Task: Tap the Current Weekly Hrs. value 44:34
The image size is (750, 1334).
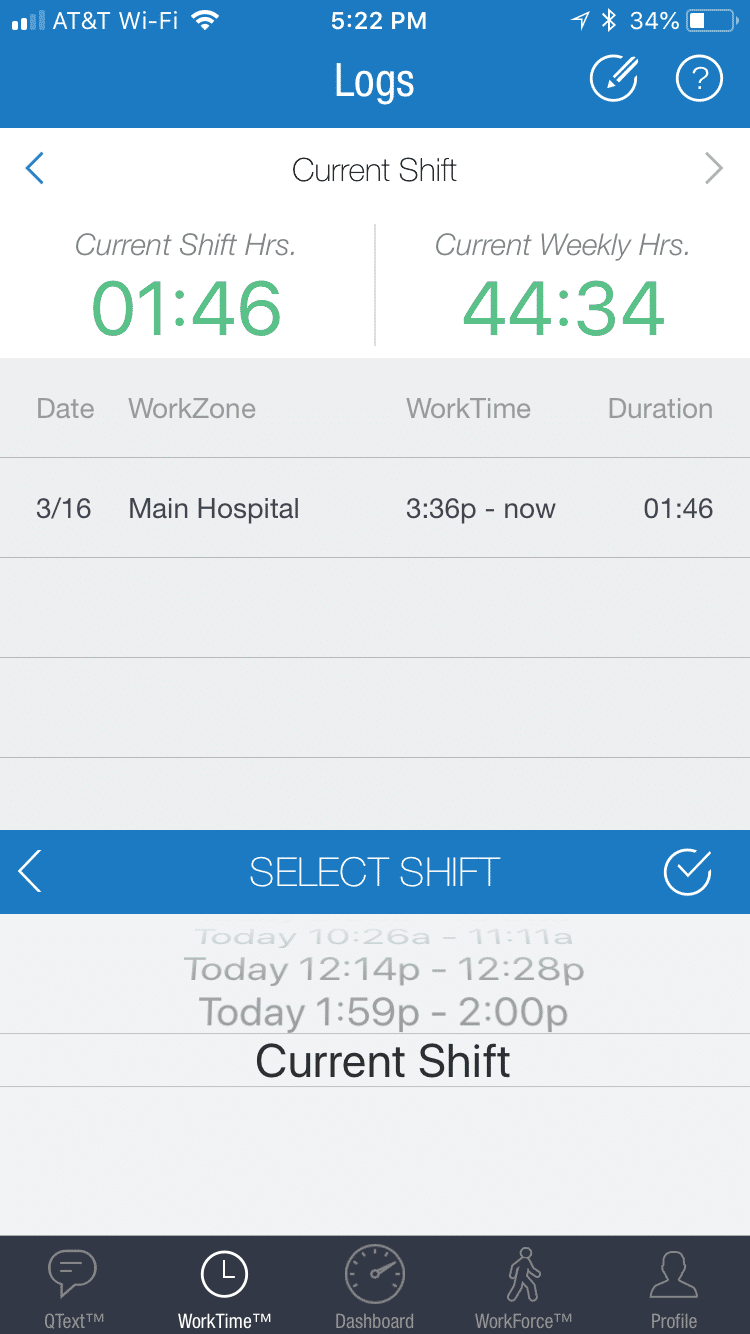Action: (563, 309)
